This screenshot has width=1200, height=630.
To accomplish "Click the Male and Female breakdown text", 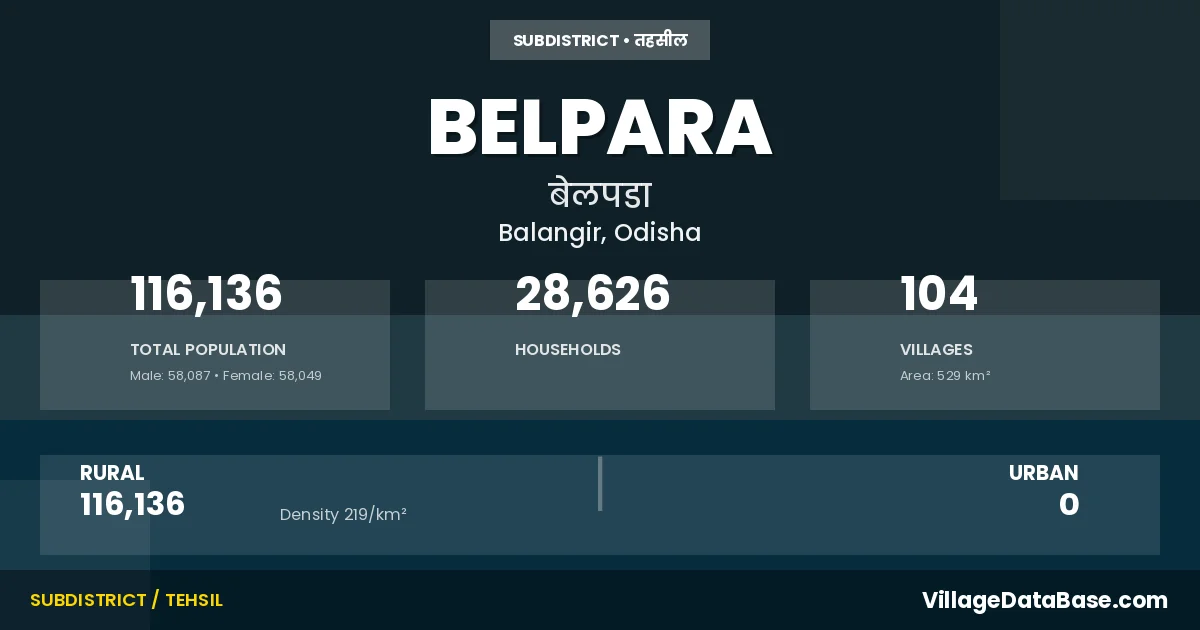I will click(226, 376).
